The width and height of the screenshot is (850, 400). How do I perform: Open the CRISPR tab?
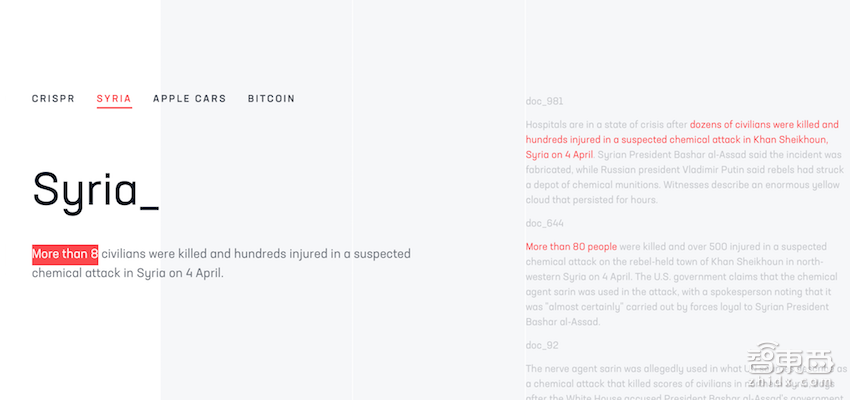coord(53,99)
